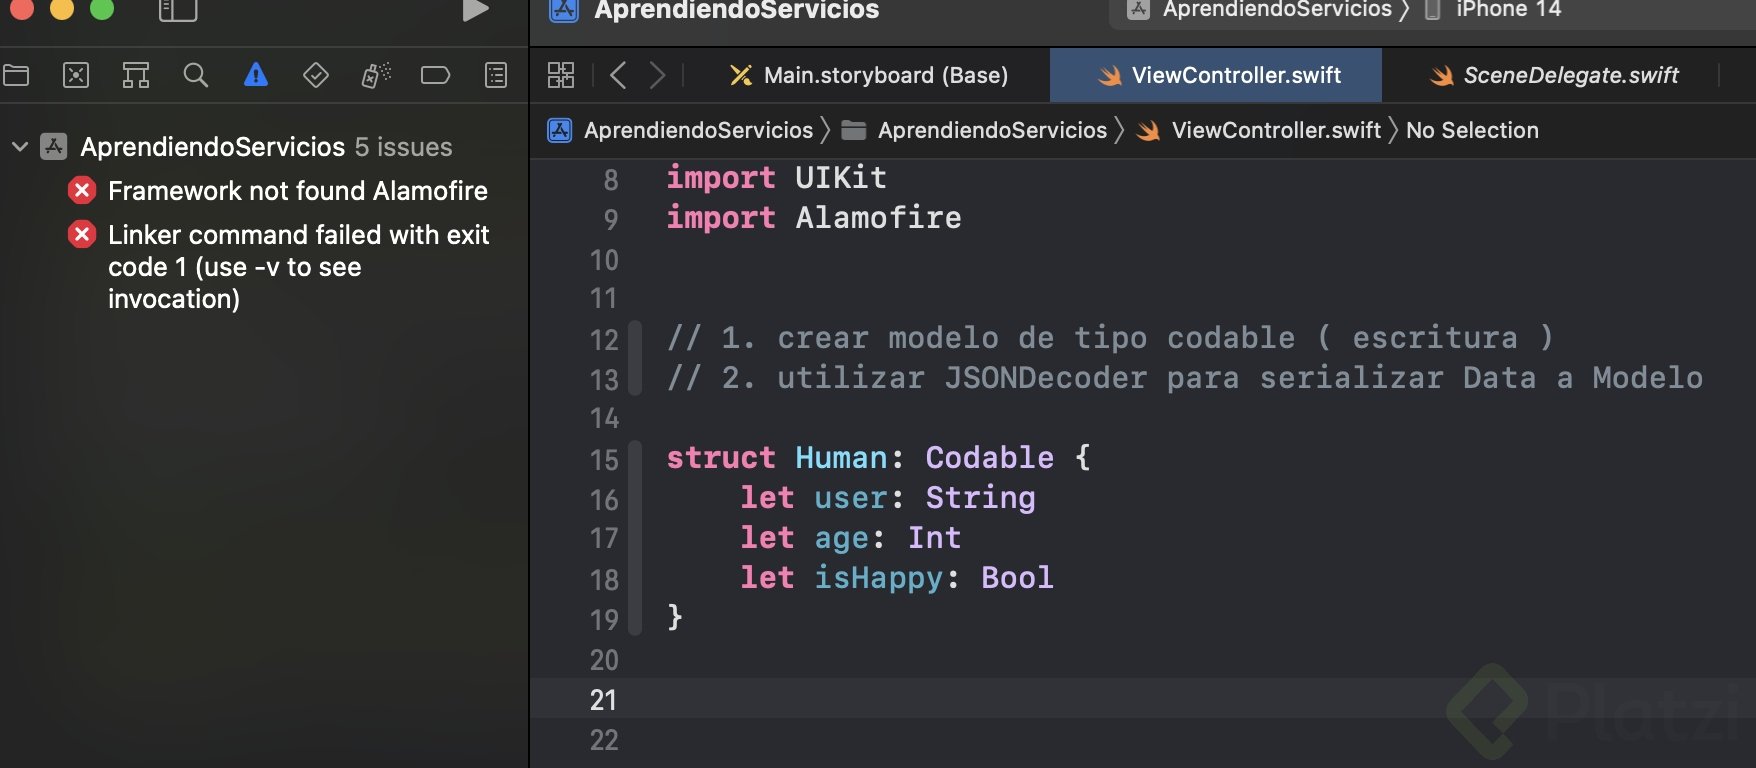Open the Find navigator magnifier
The height and width of the screenshot is (768, 1756).
(x=196, y=75)
